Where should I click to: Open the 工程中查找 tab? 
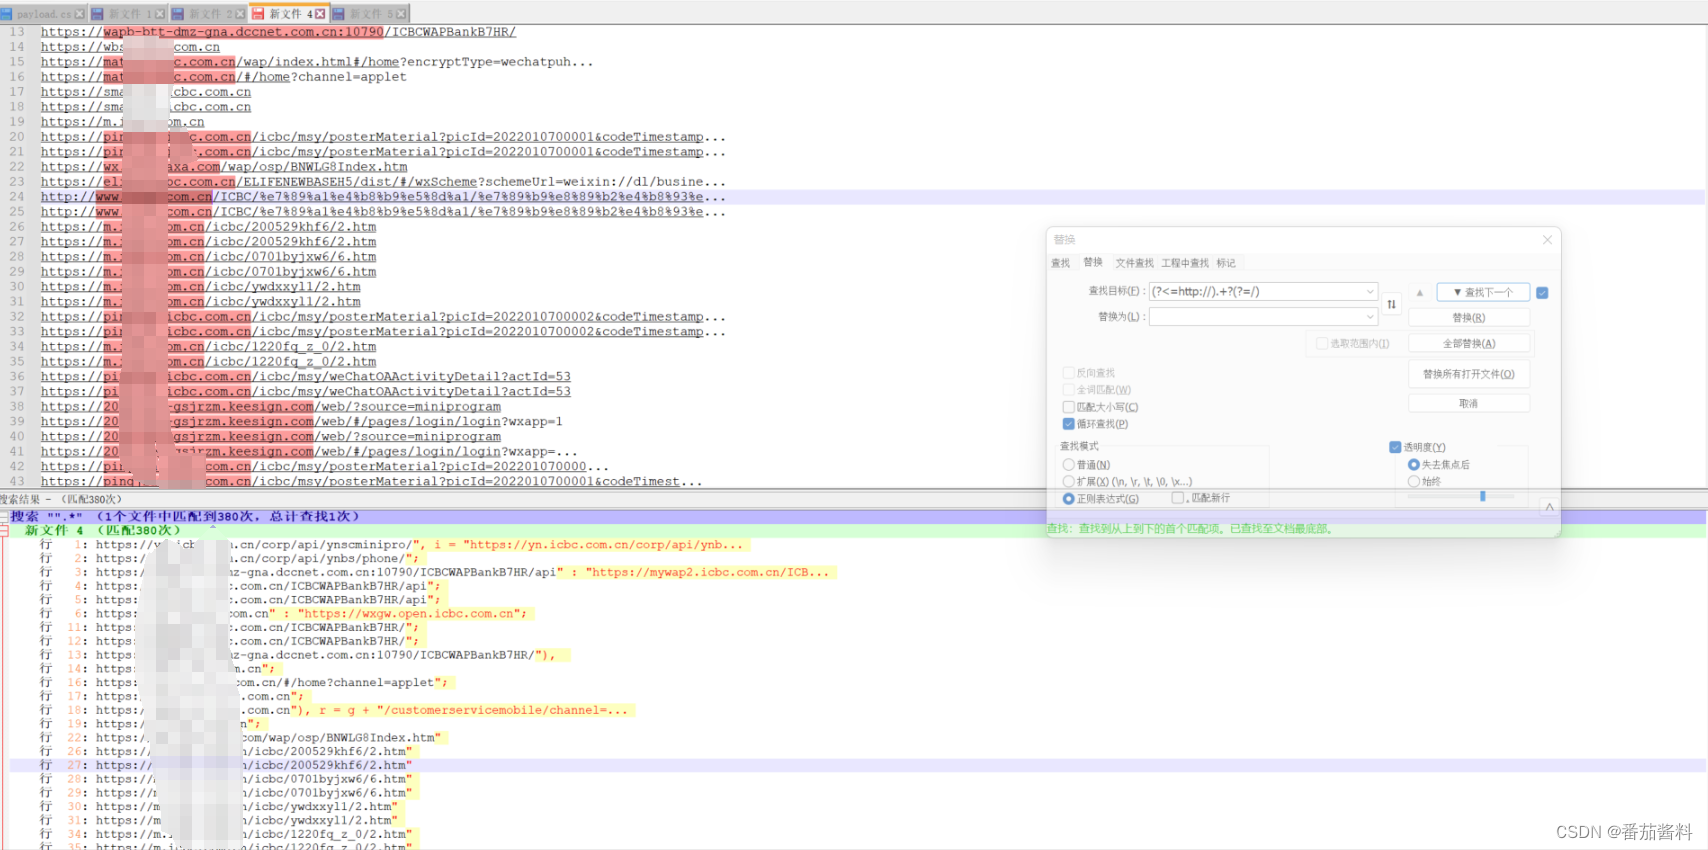(1185, 263)
